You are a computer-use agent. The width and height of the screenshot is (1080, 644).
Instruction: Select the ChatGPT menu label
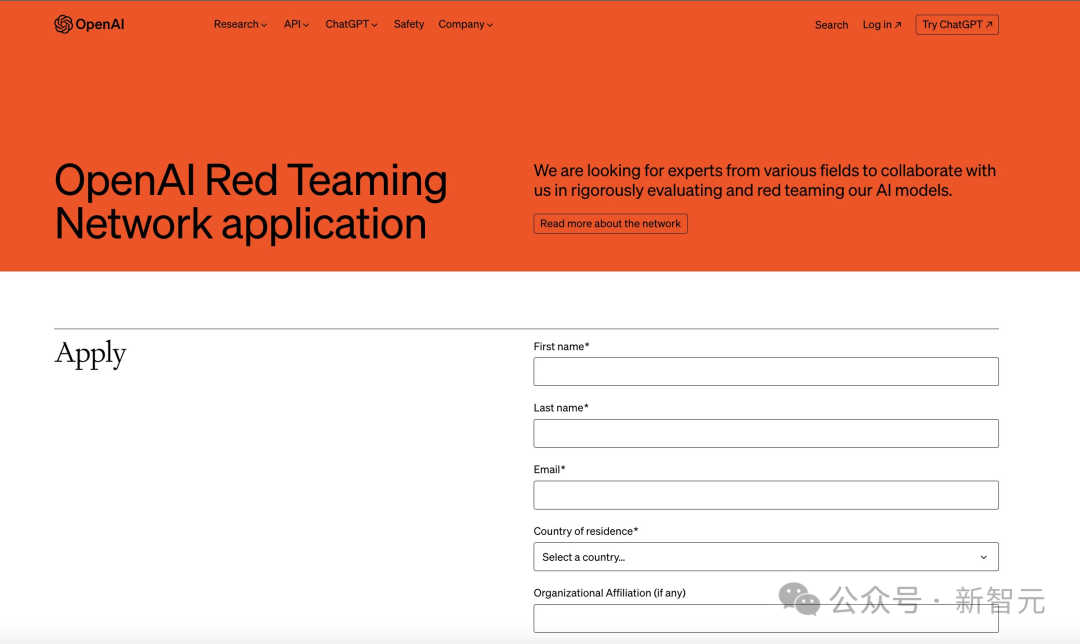pyautogui.click(x=346, y=24)
